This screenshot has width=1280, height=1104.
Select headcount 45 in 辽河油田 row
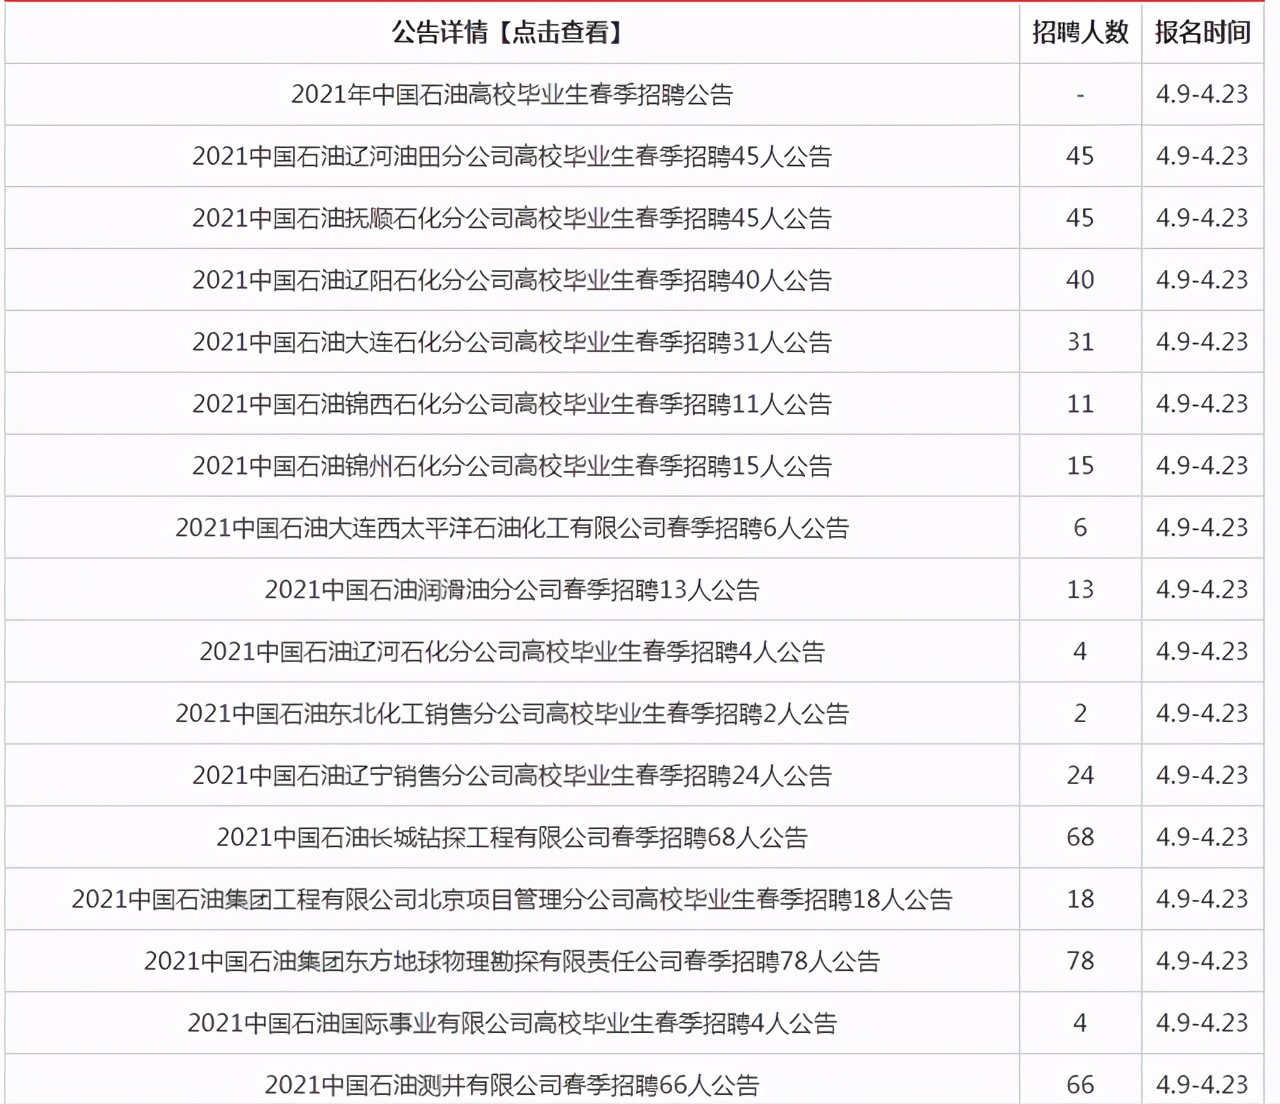click(x=1080, y=156)
